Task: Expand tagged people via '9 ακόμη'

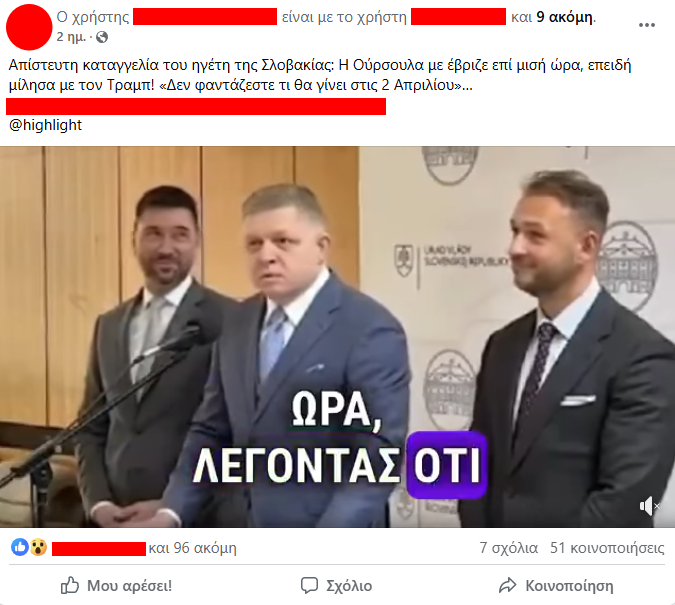Action: [x=564, y=17]
